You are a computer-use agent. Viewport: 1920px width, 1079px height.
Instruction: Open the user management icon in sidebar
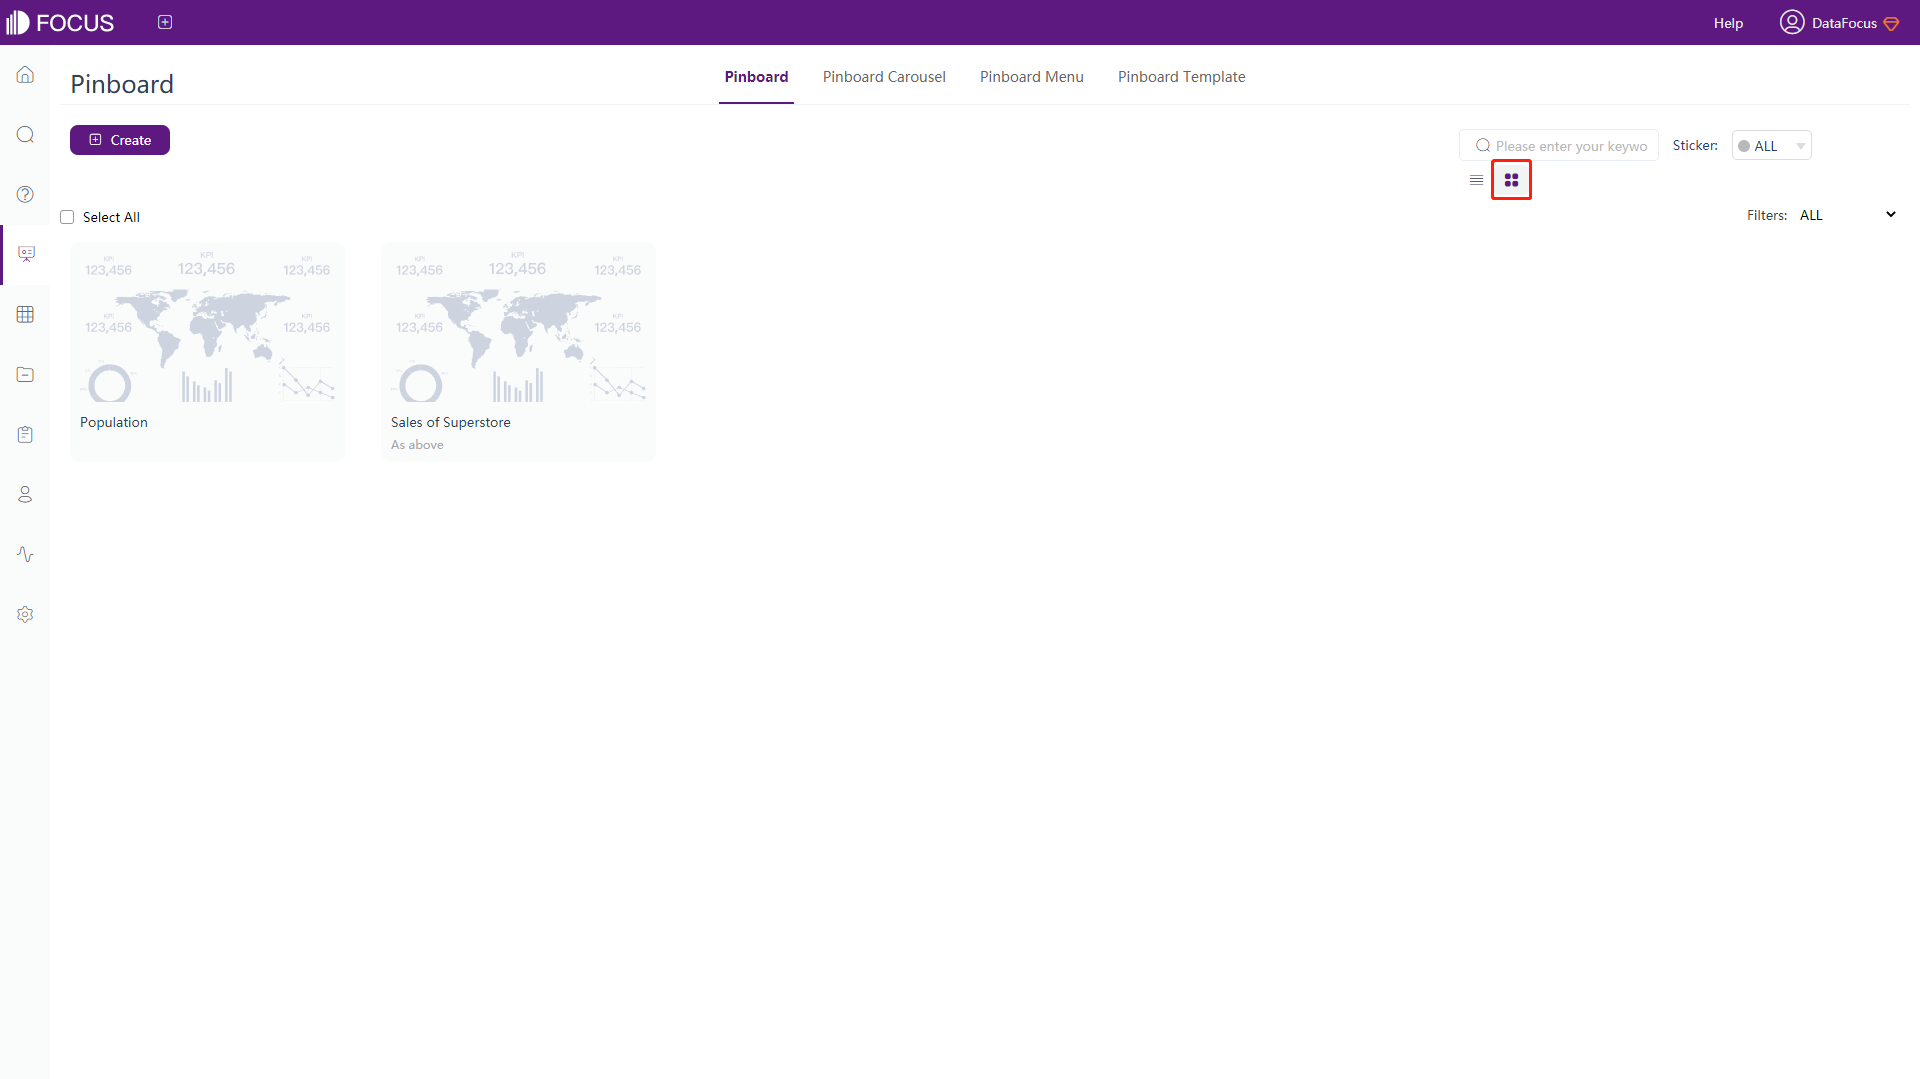point(25,494)
